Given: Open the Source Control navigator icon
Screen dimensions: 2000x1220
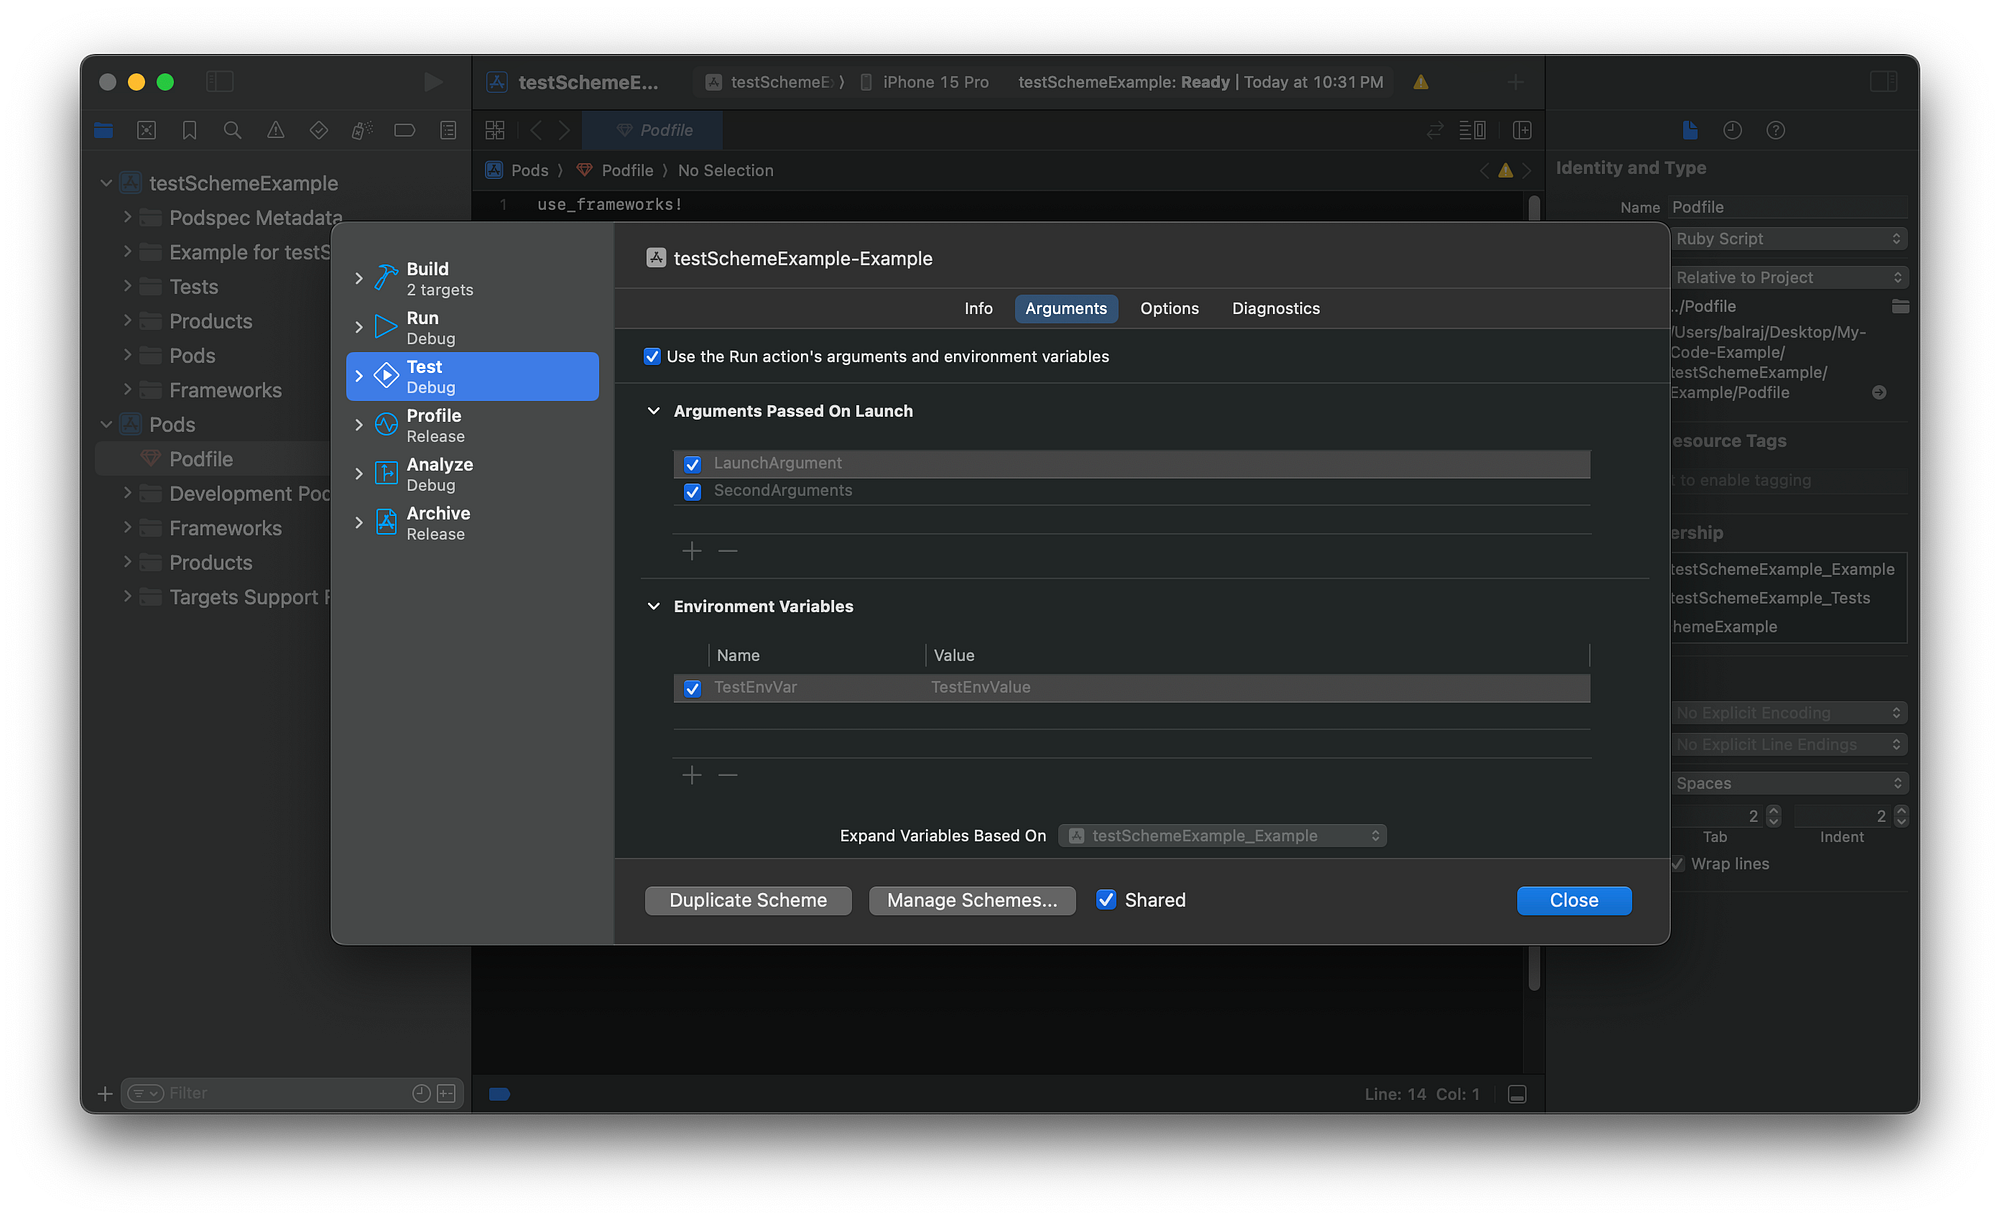Looking at the screenshot, I should 146,130.
